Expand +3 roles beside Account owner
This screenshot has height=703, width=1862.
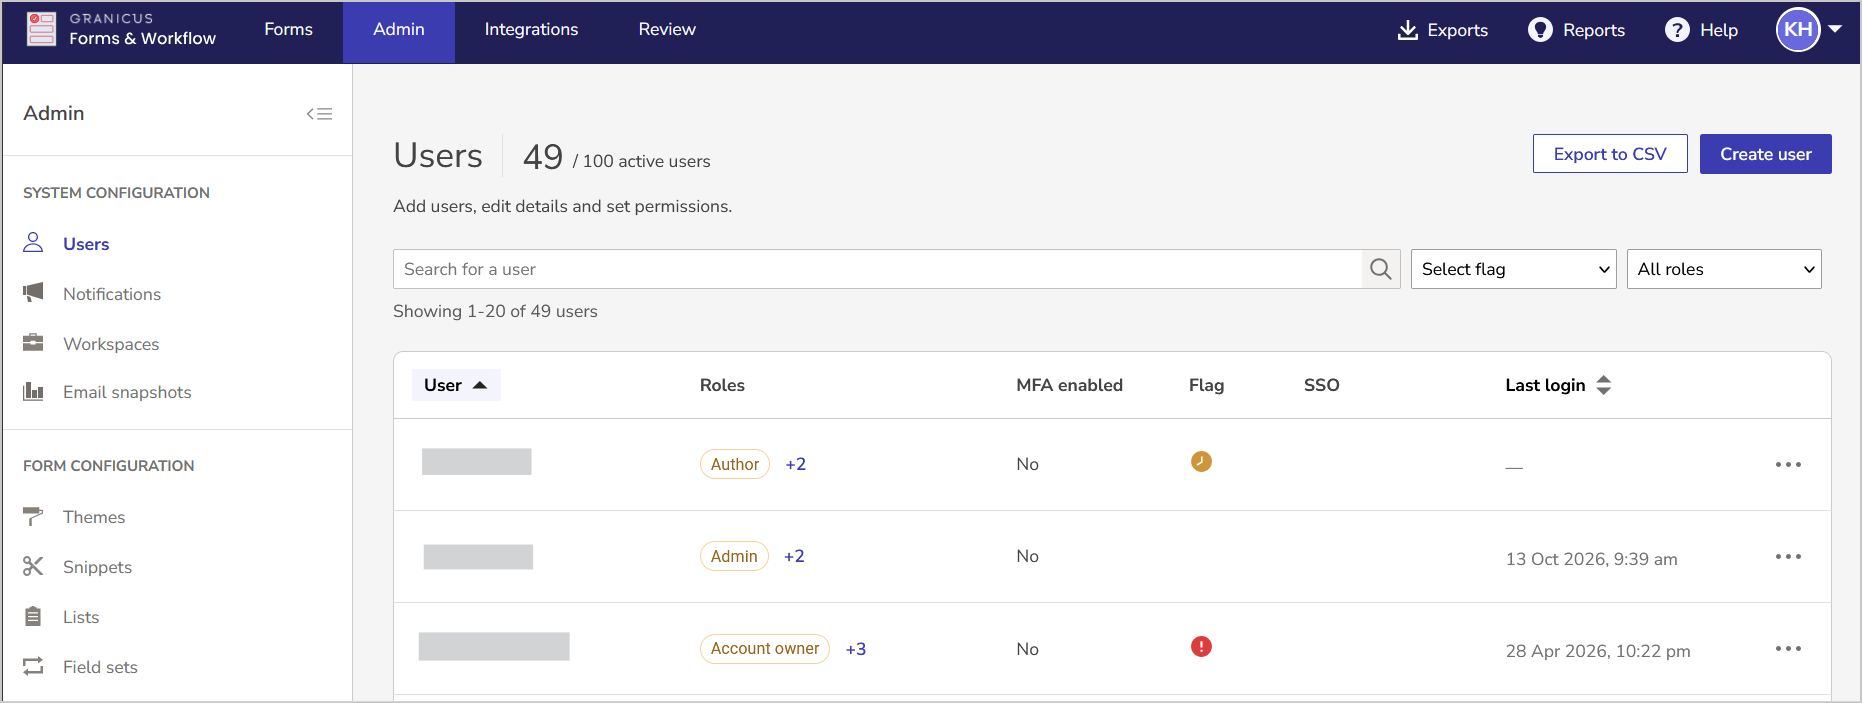(856, 649)
